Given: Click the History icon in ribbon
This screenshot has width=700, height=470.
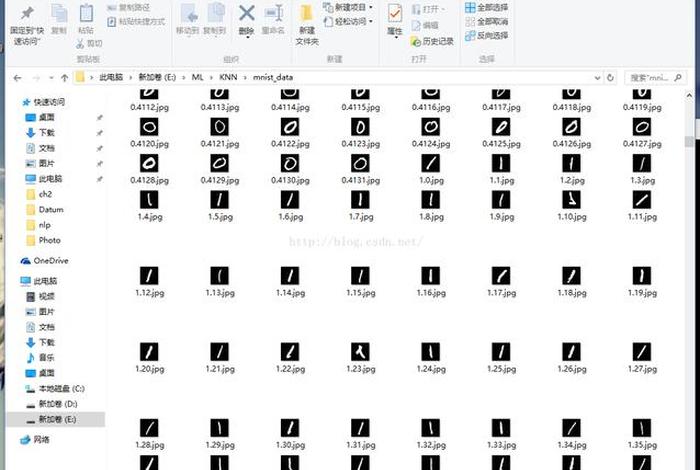Looking at the screenshot, I should pyautogui.click(x=432, y=41).
